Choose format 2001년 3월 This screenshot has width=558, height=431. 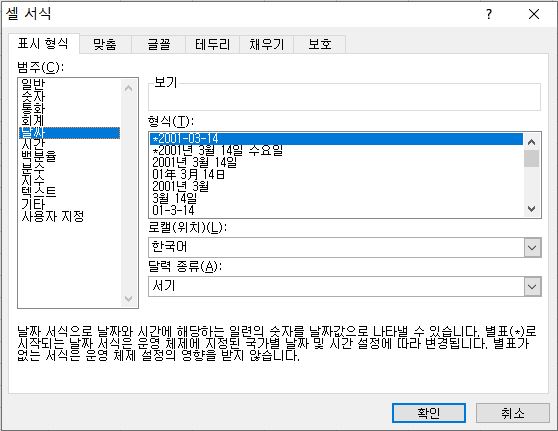(336, 186)
